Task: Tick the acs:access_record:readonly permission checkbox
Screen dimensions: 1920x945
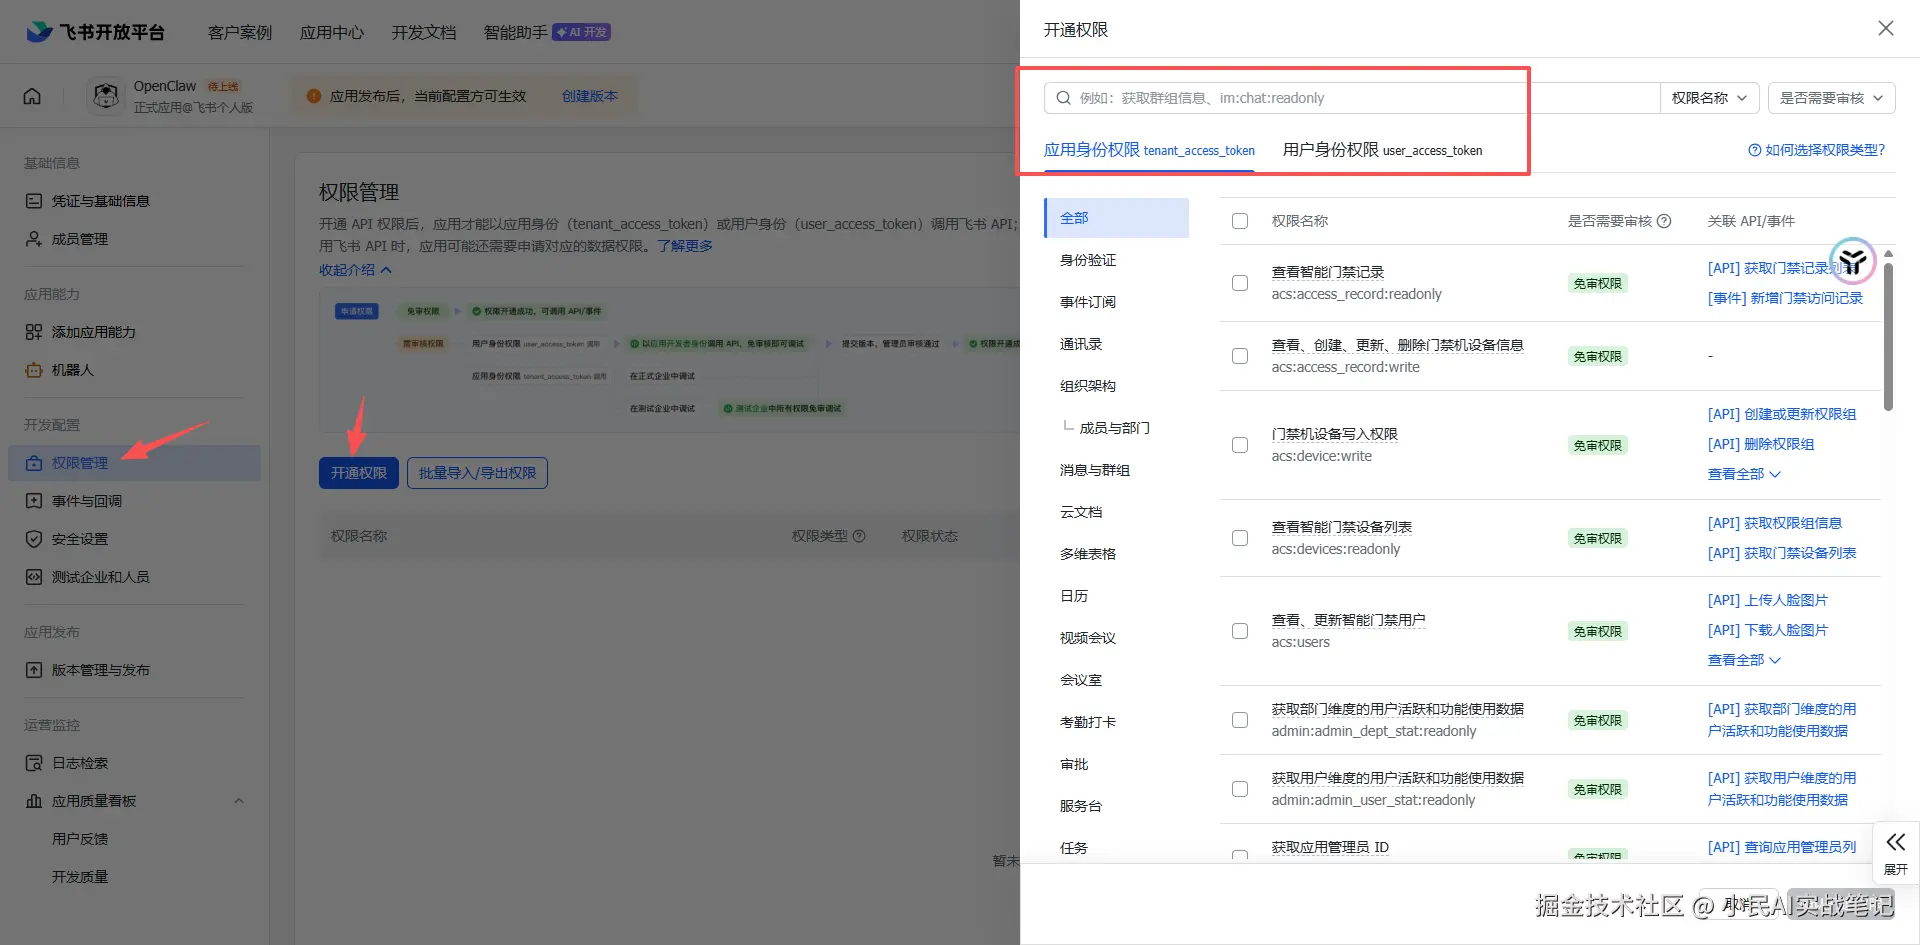Action: (x=1240, y=283)
